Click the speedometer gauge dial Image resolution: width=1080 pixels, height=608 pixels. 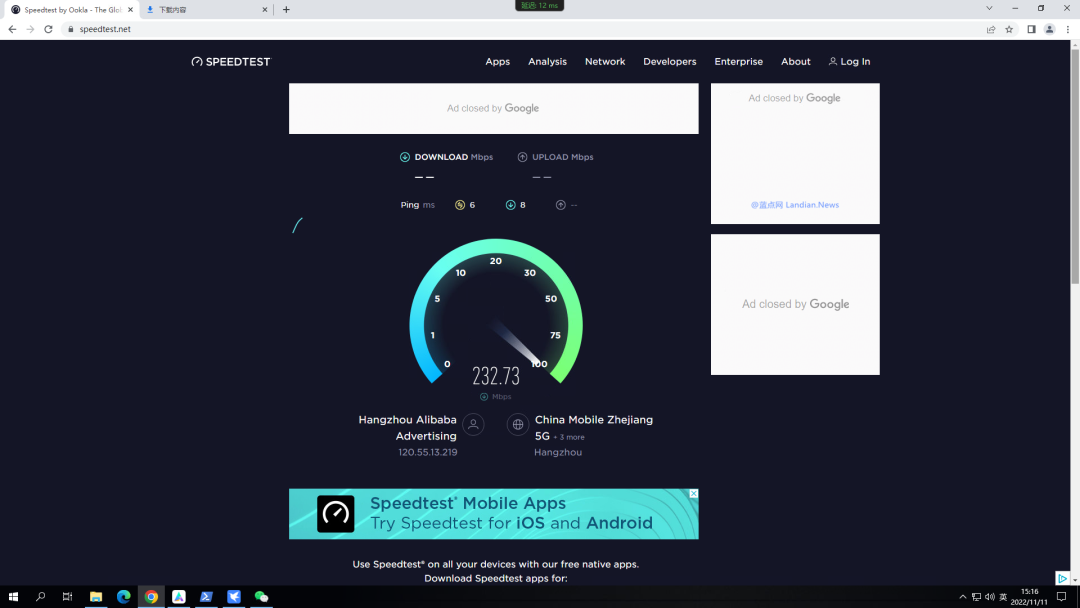[x=496, y=311]
